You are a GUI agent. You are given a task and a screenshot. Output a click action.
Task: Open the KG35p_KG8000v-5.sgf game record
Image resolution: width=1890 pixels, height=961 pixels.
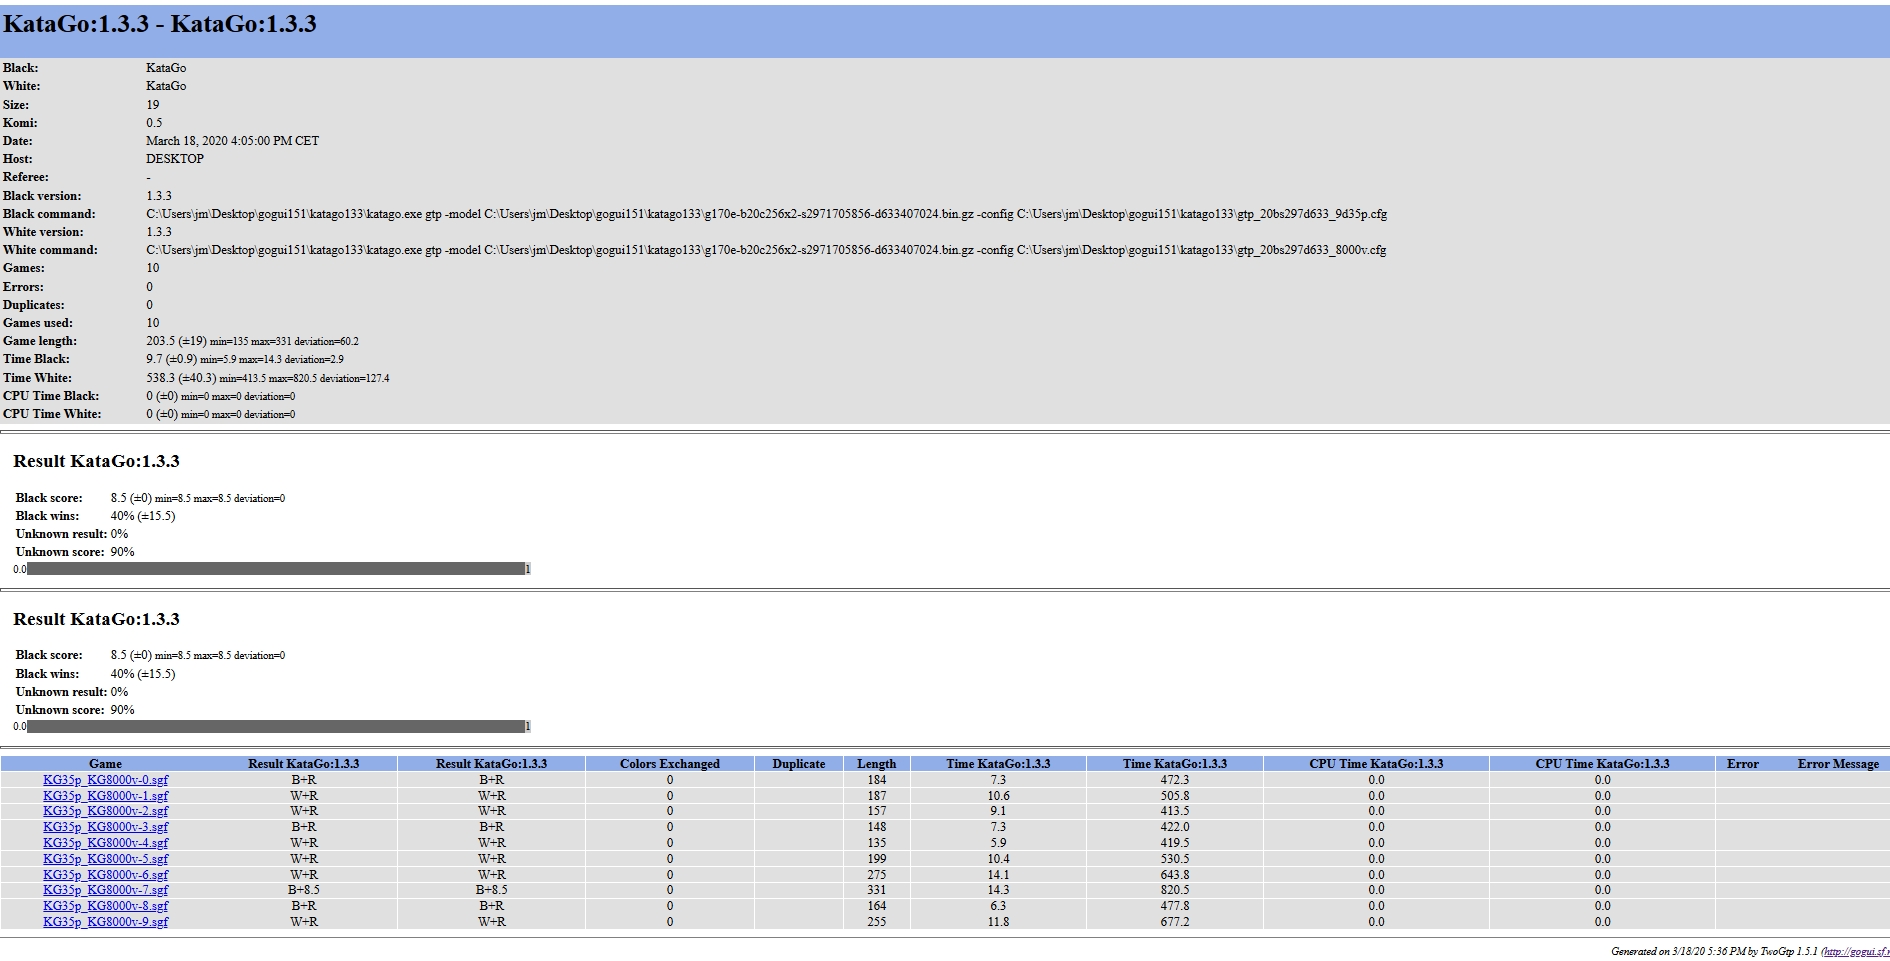point(105,859)
